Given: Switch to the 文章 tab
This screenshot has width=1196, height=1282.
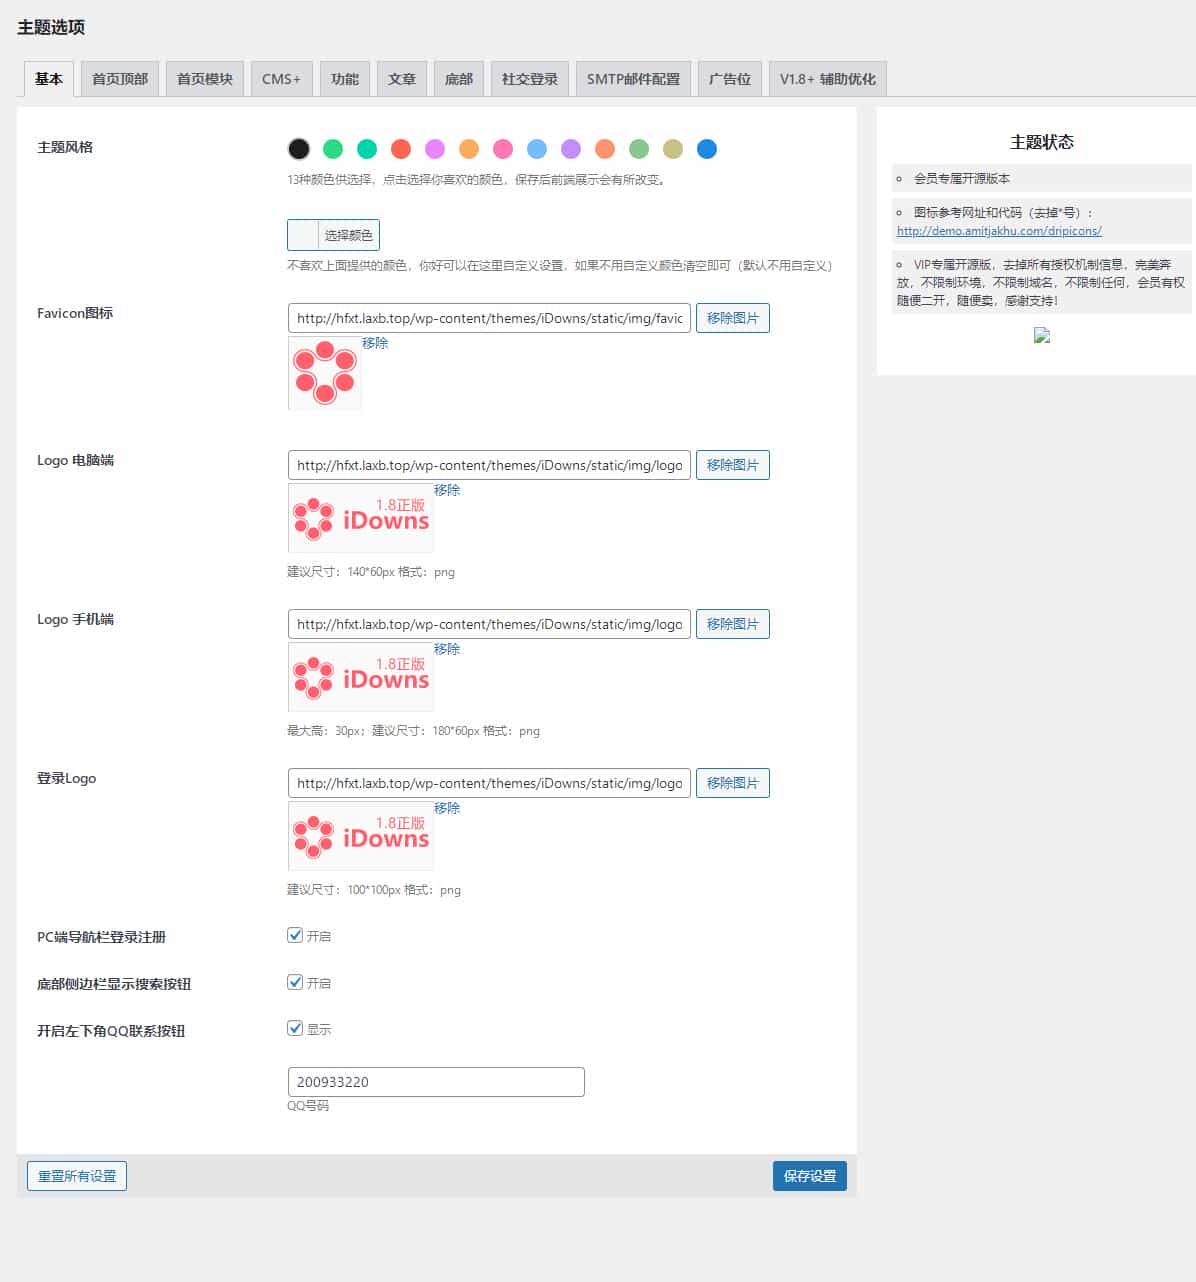Looking at the screenshot, I should [x=402, y=78].
